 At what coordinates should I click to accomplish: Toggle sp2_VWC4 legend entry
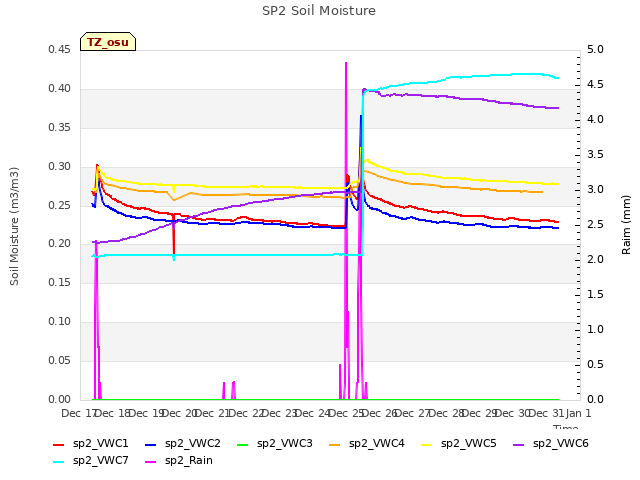pos(367,444)
